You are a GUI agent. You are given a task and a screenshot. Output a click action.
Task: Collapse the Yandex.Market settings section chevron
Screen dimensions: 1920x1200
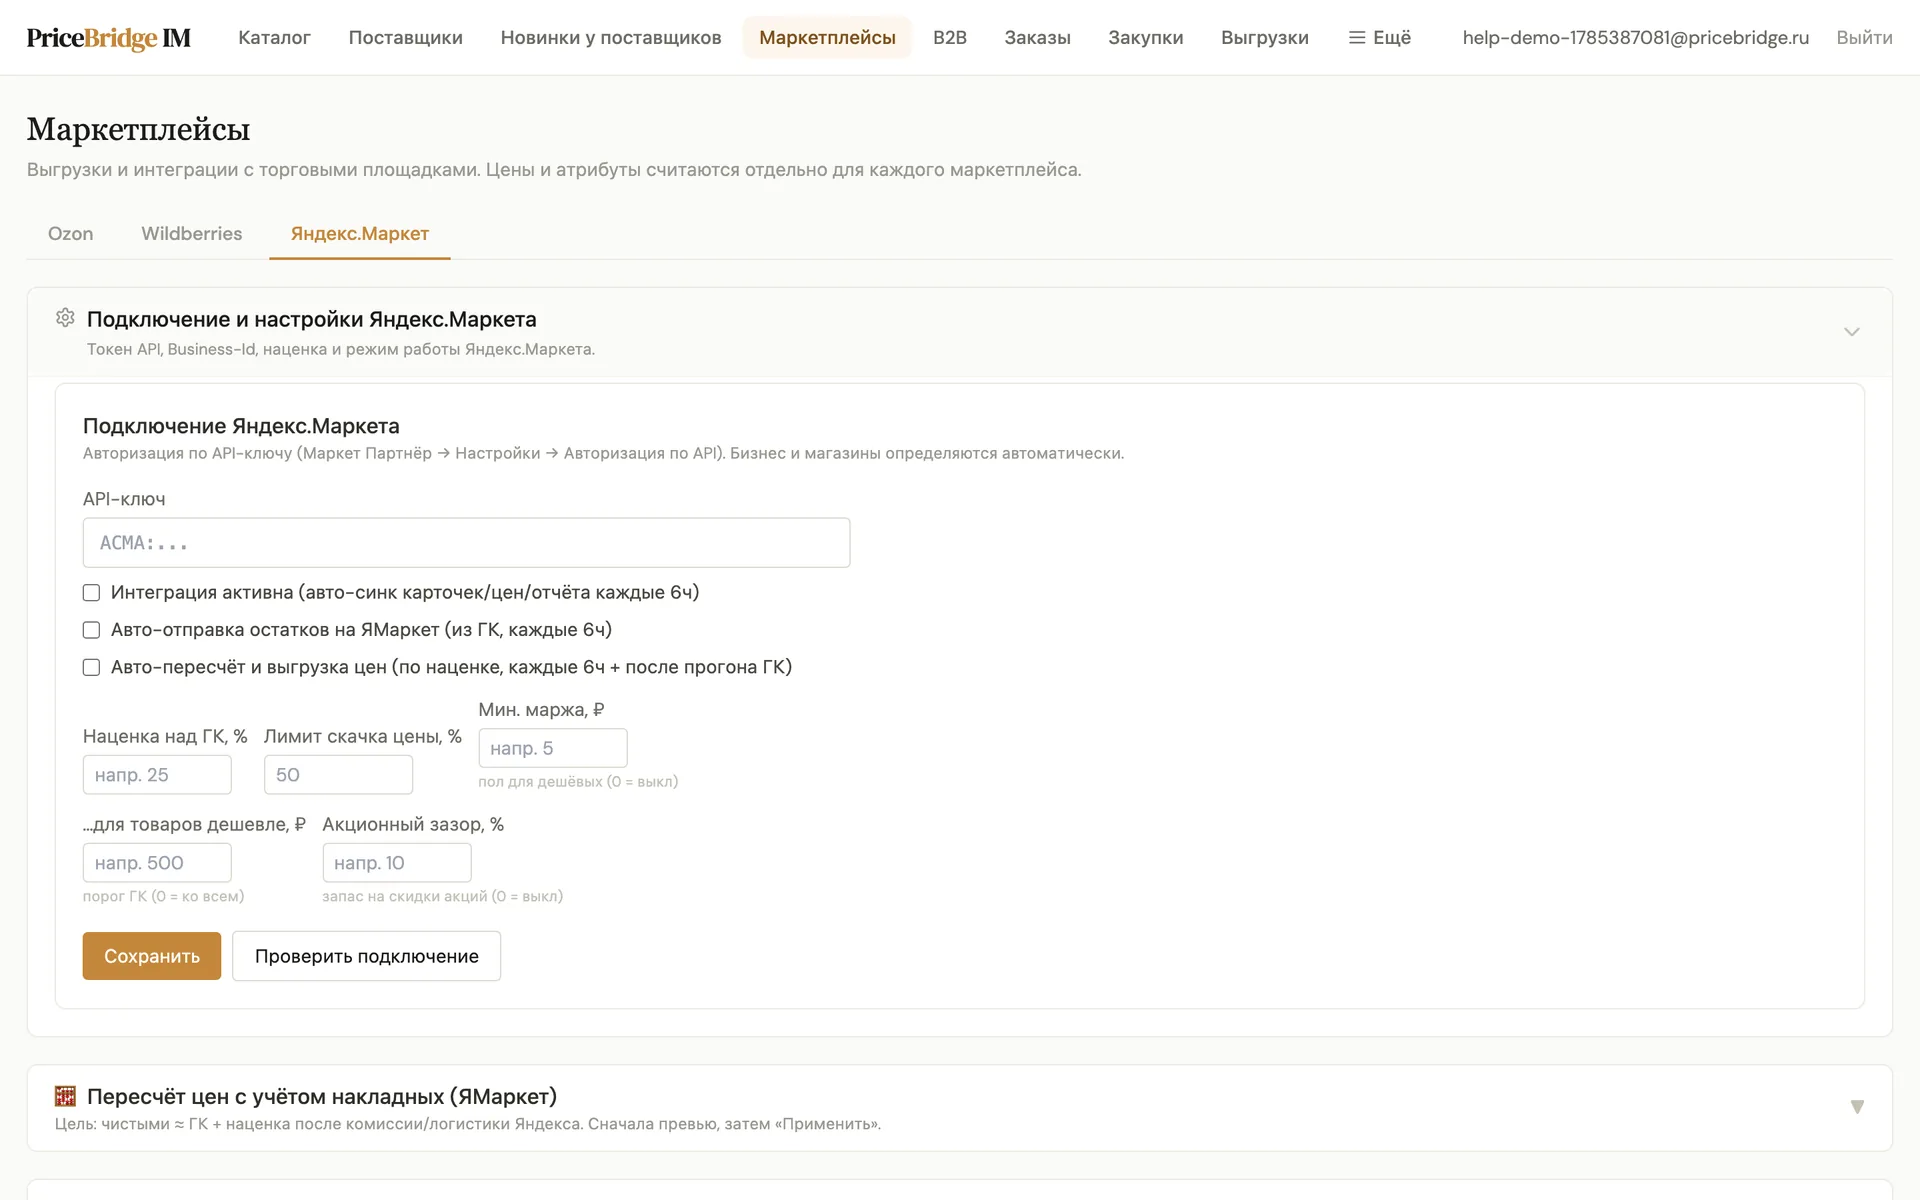(x=1852, y=332)
